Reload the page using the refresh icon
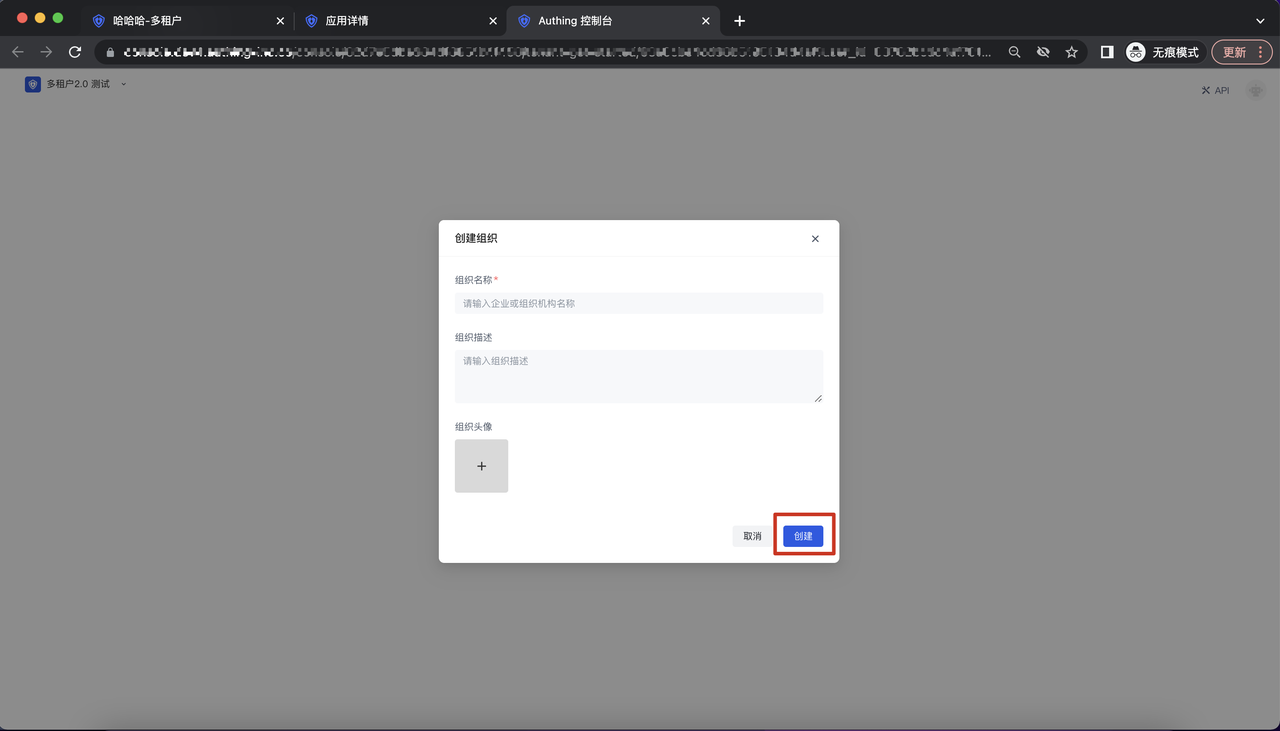Image resolution: width=1280 pixels, height=731 pixels. pyautogui.click(x=75, y=52)
